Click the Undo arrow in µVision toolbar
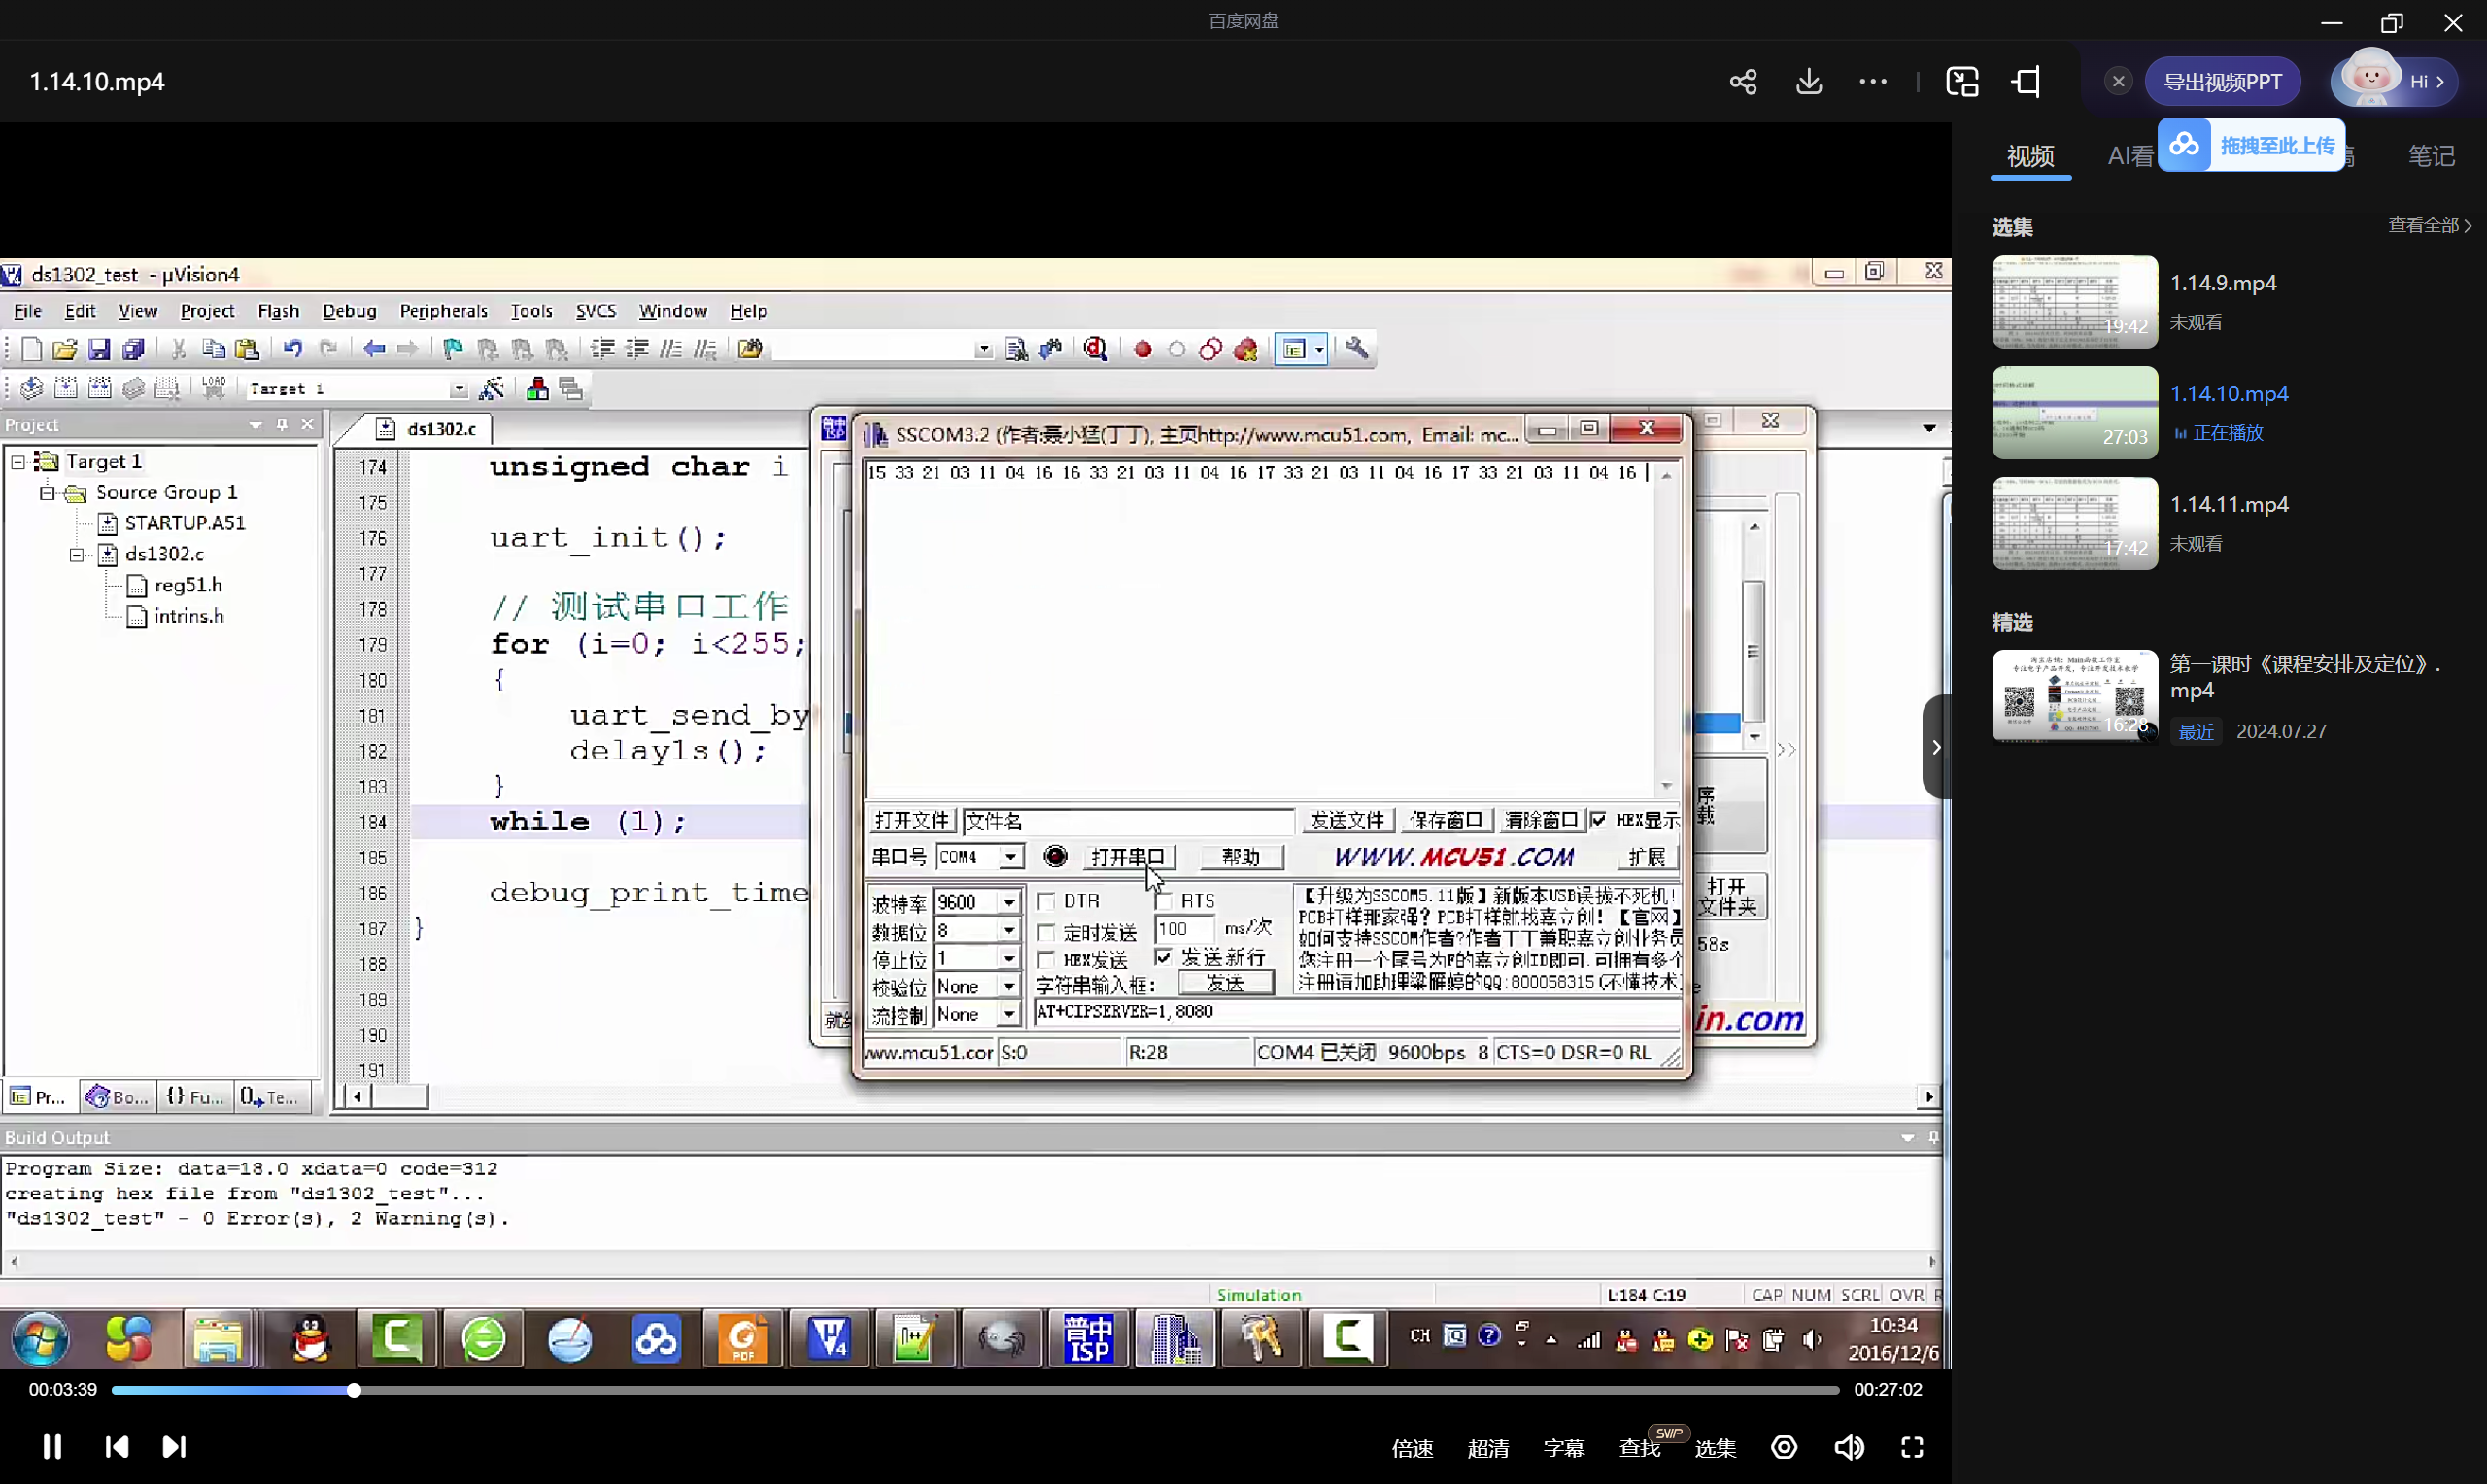2487x1484 pixels. [x=292, y=349]
